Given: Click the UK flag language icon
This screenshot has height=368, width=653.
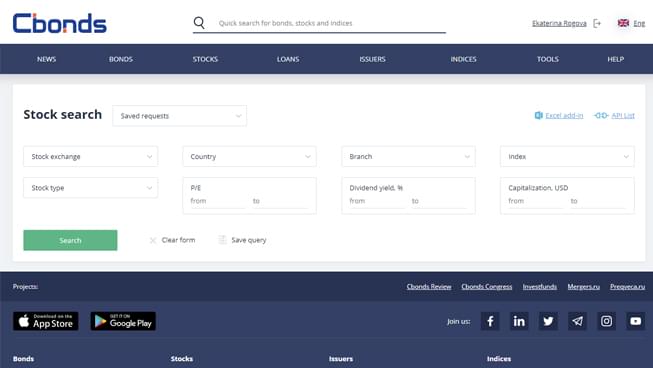Looking at the screenshot, I should [623, 23].
